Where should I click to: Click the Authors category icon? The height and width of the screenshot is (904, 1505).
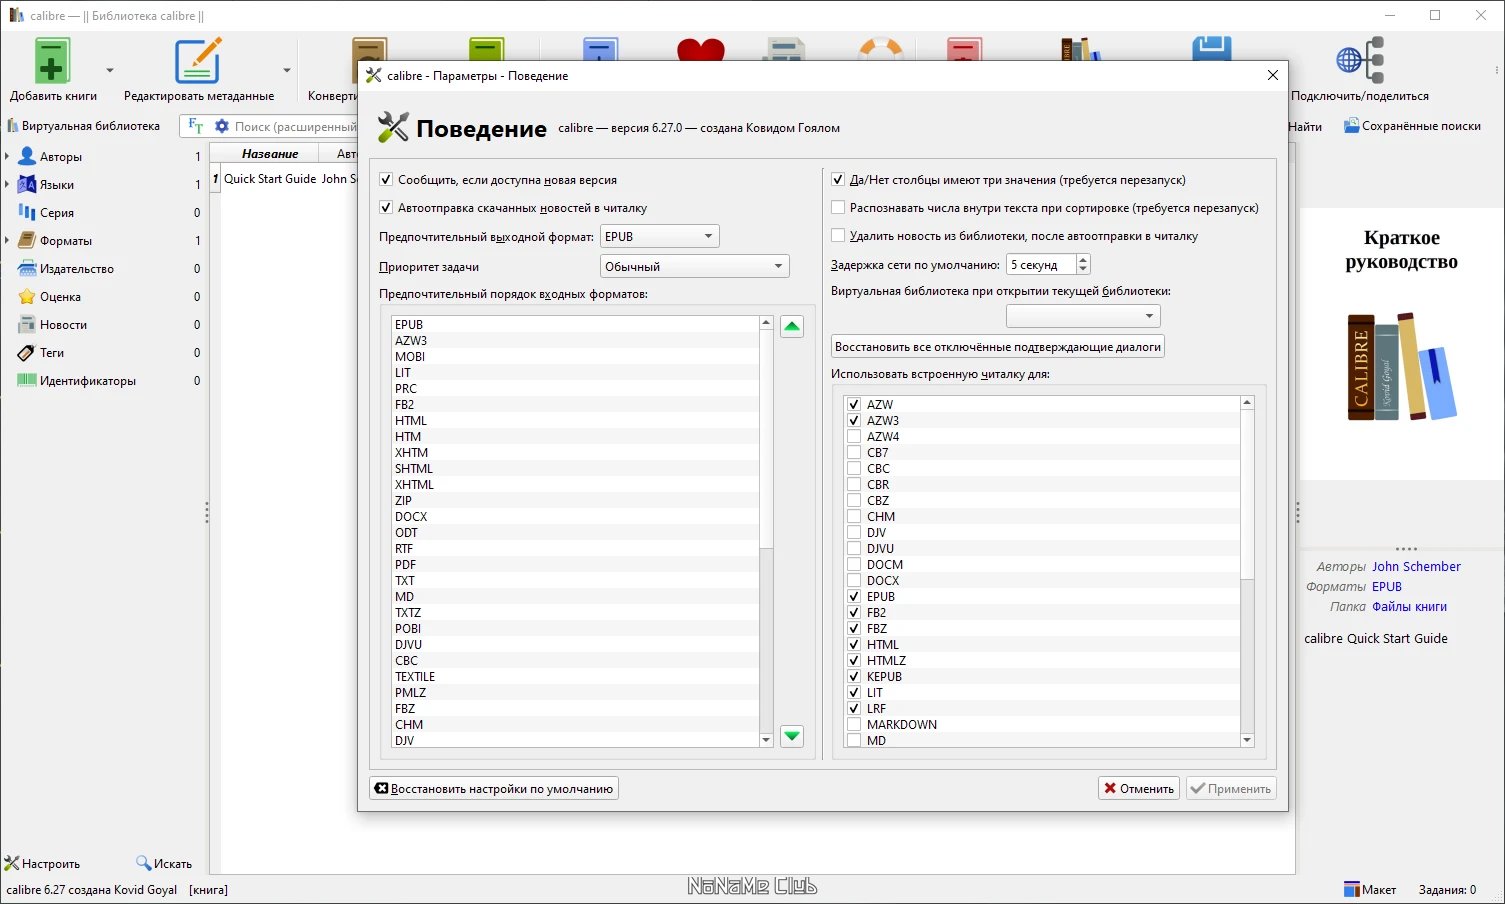click(x=27, y=157)
